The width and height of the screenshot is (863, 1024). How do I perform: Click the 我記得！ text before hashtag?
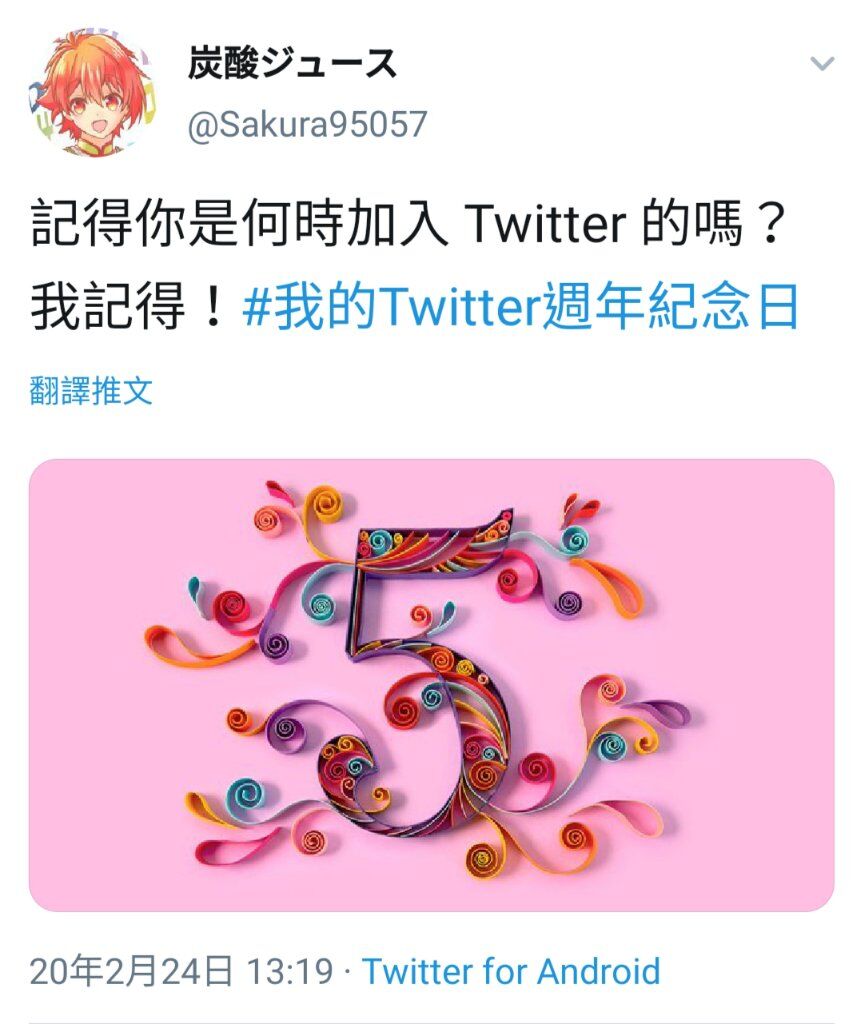pyautogui.click(x=131, y=306)
